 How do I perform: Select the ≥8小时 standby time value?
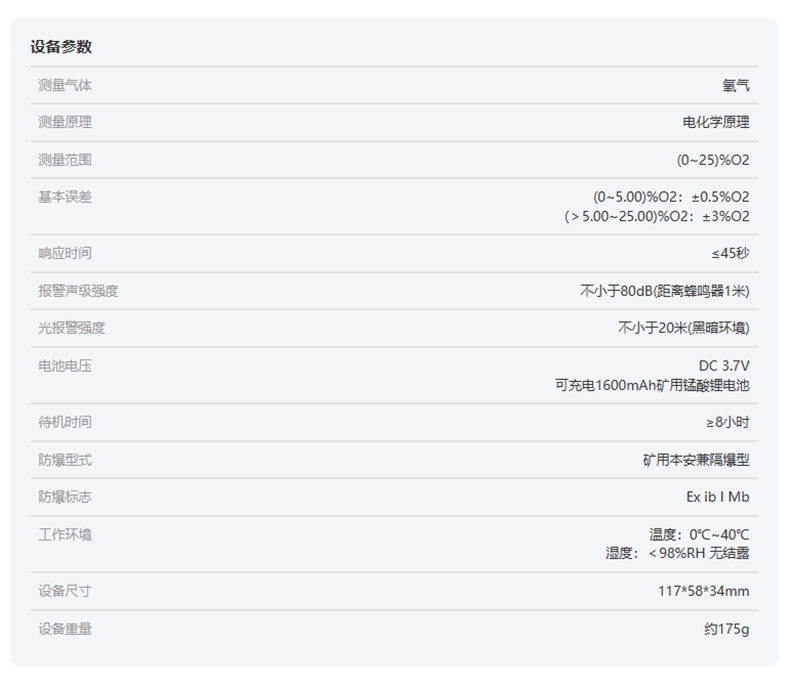pyautogui.click(x=727, y=422)
